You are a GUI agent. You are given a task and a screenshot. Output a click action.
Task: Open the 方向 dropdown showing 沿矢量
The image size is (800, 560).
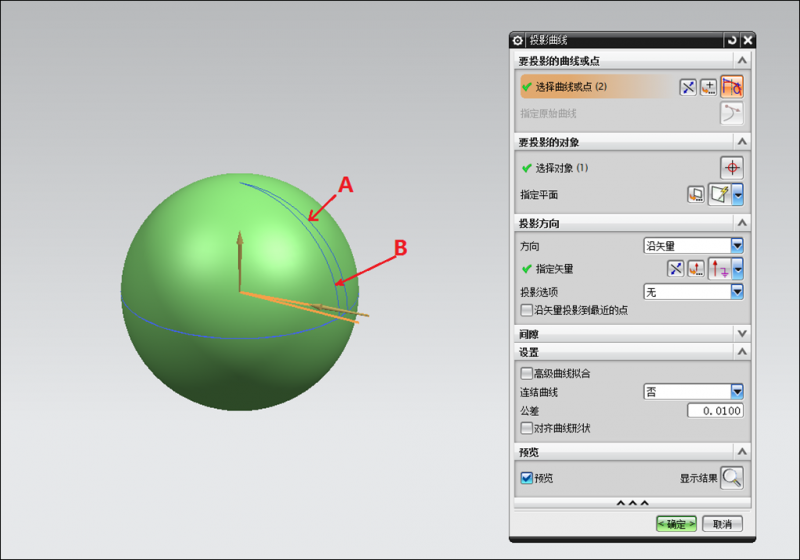[693, 245]
